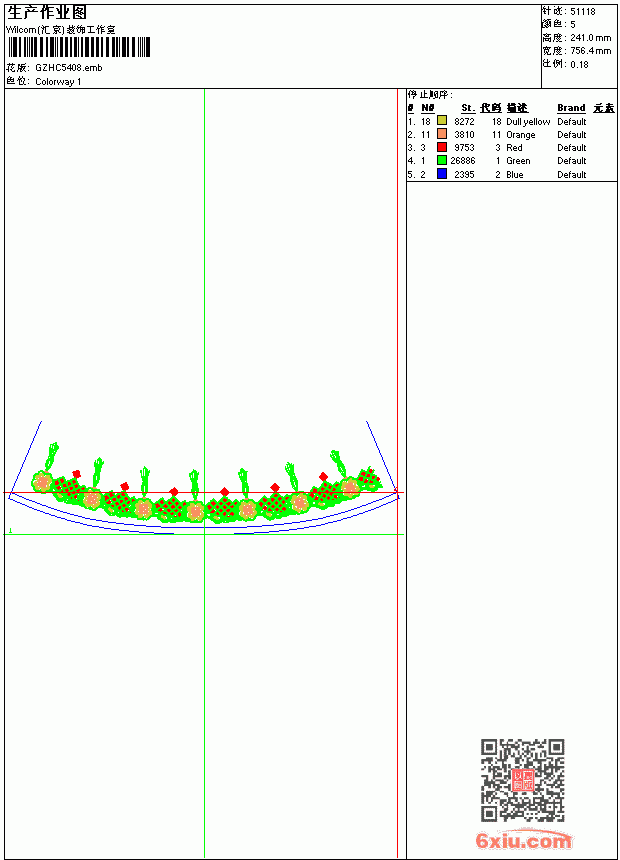Click the production worksheet title heading
Viewport: 620px width, 860px height.
click(x=47, y=13)
